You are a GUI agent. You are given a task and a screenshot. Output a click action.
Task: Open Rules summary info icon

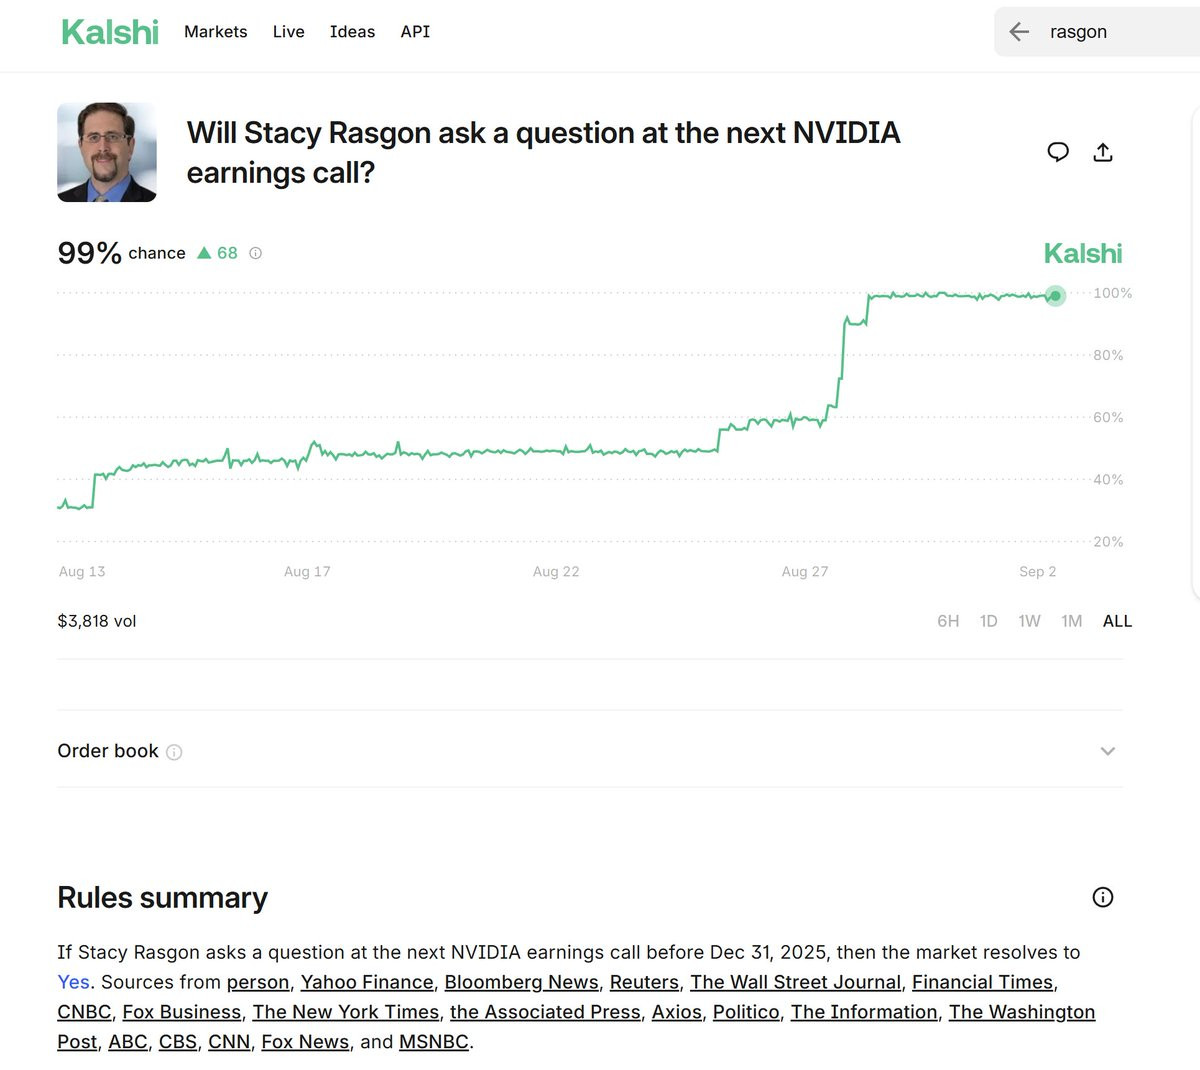click(1103, 897)
